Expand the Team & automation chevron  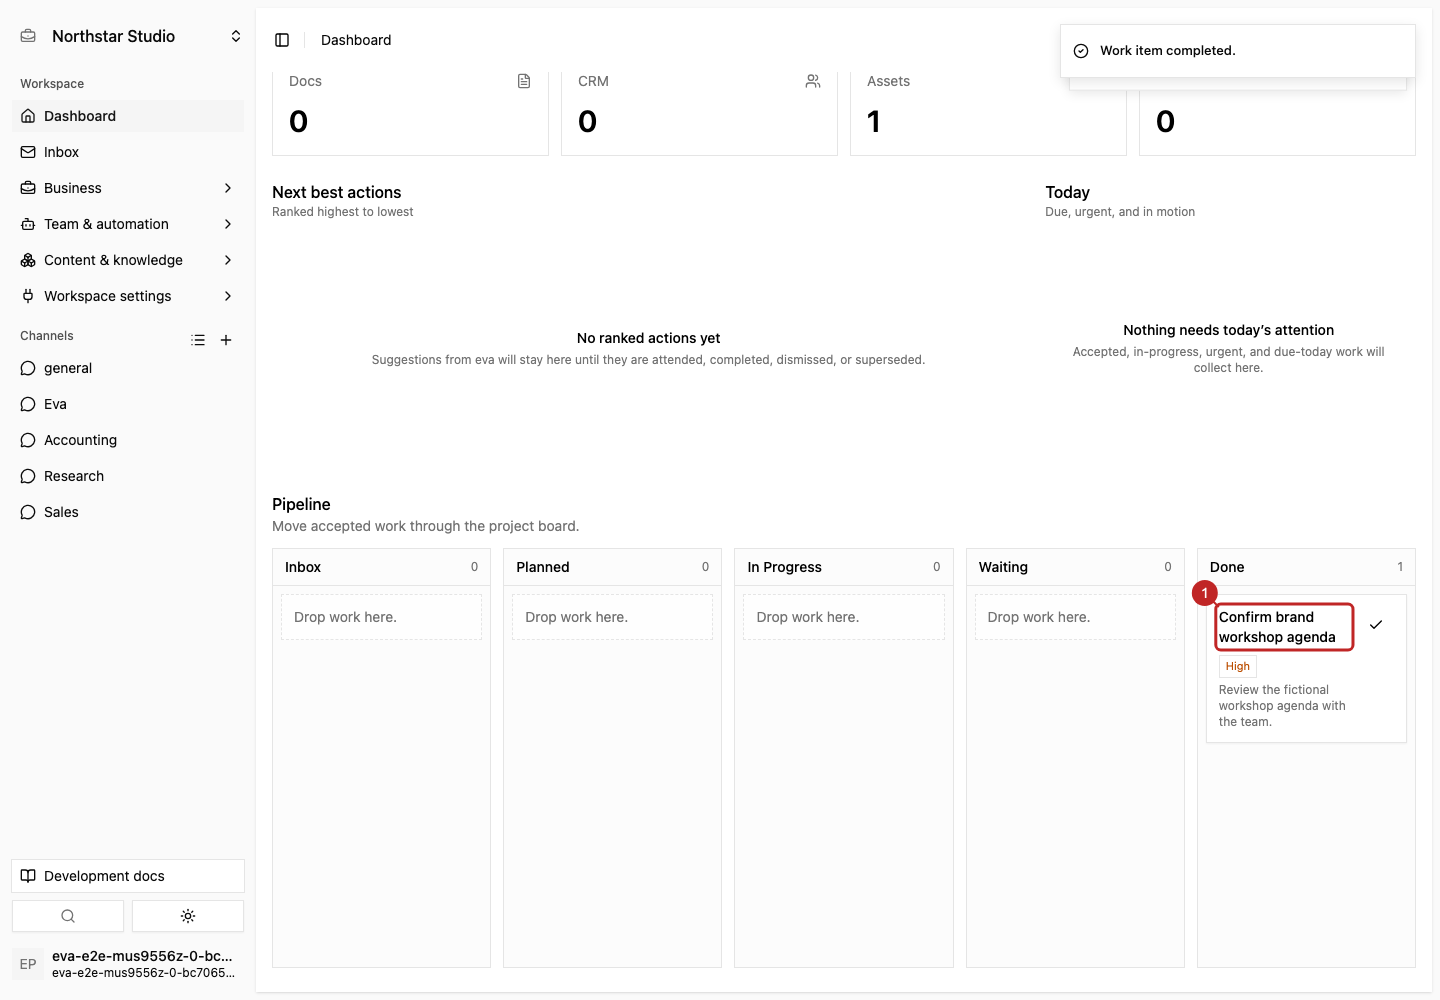(228, 224)
